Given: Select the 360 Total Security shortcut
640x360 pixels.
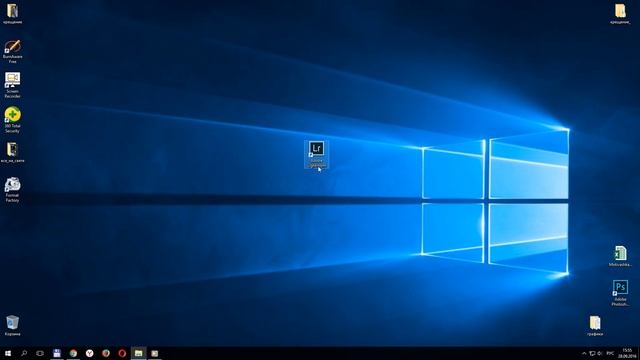Looking at the screenshot, I should pyautogui.click(x=13, y=120).
